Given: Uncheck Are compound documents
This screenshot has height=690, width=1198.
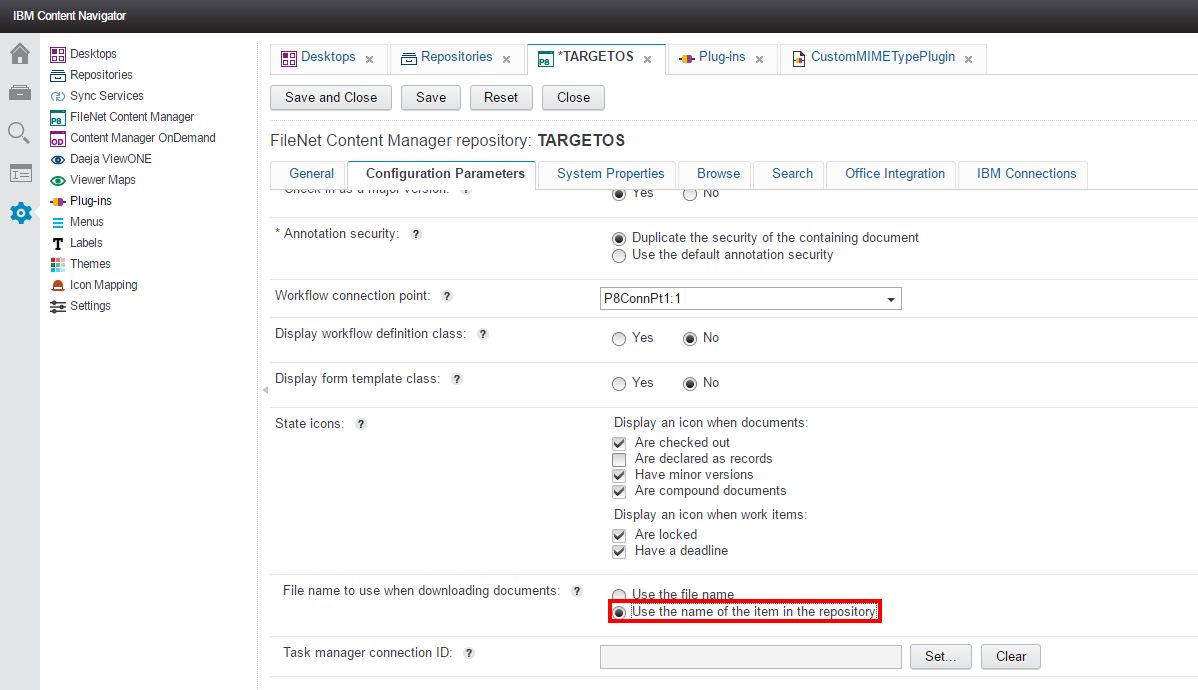Looking at the screenshot, I should click(x=619, y=491).
